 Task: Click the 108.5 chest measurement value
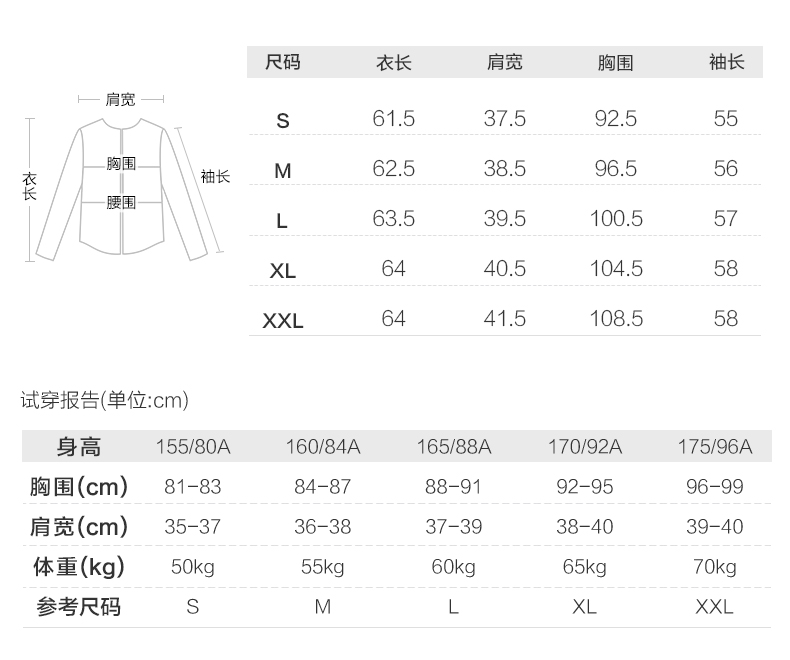pyautogui.click(x=616, y=319)
